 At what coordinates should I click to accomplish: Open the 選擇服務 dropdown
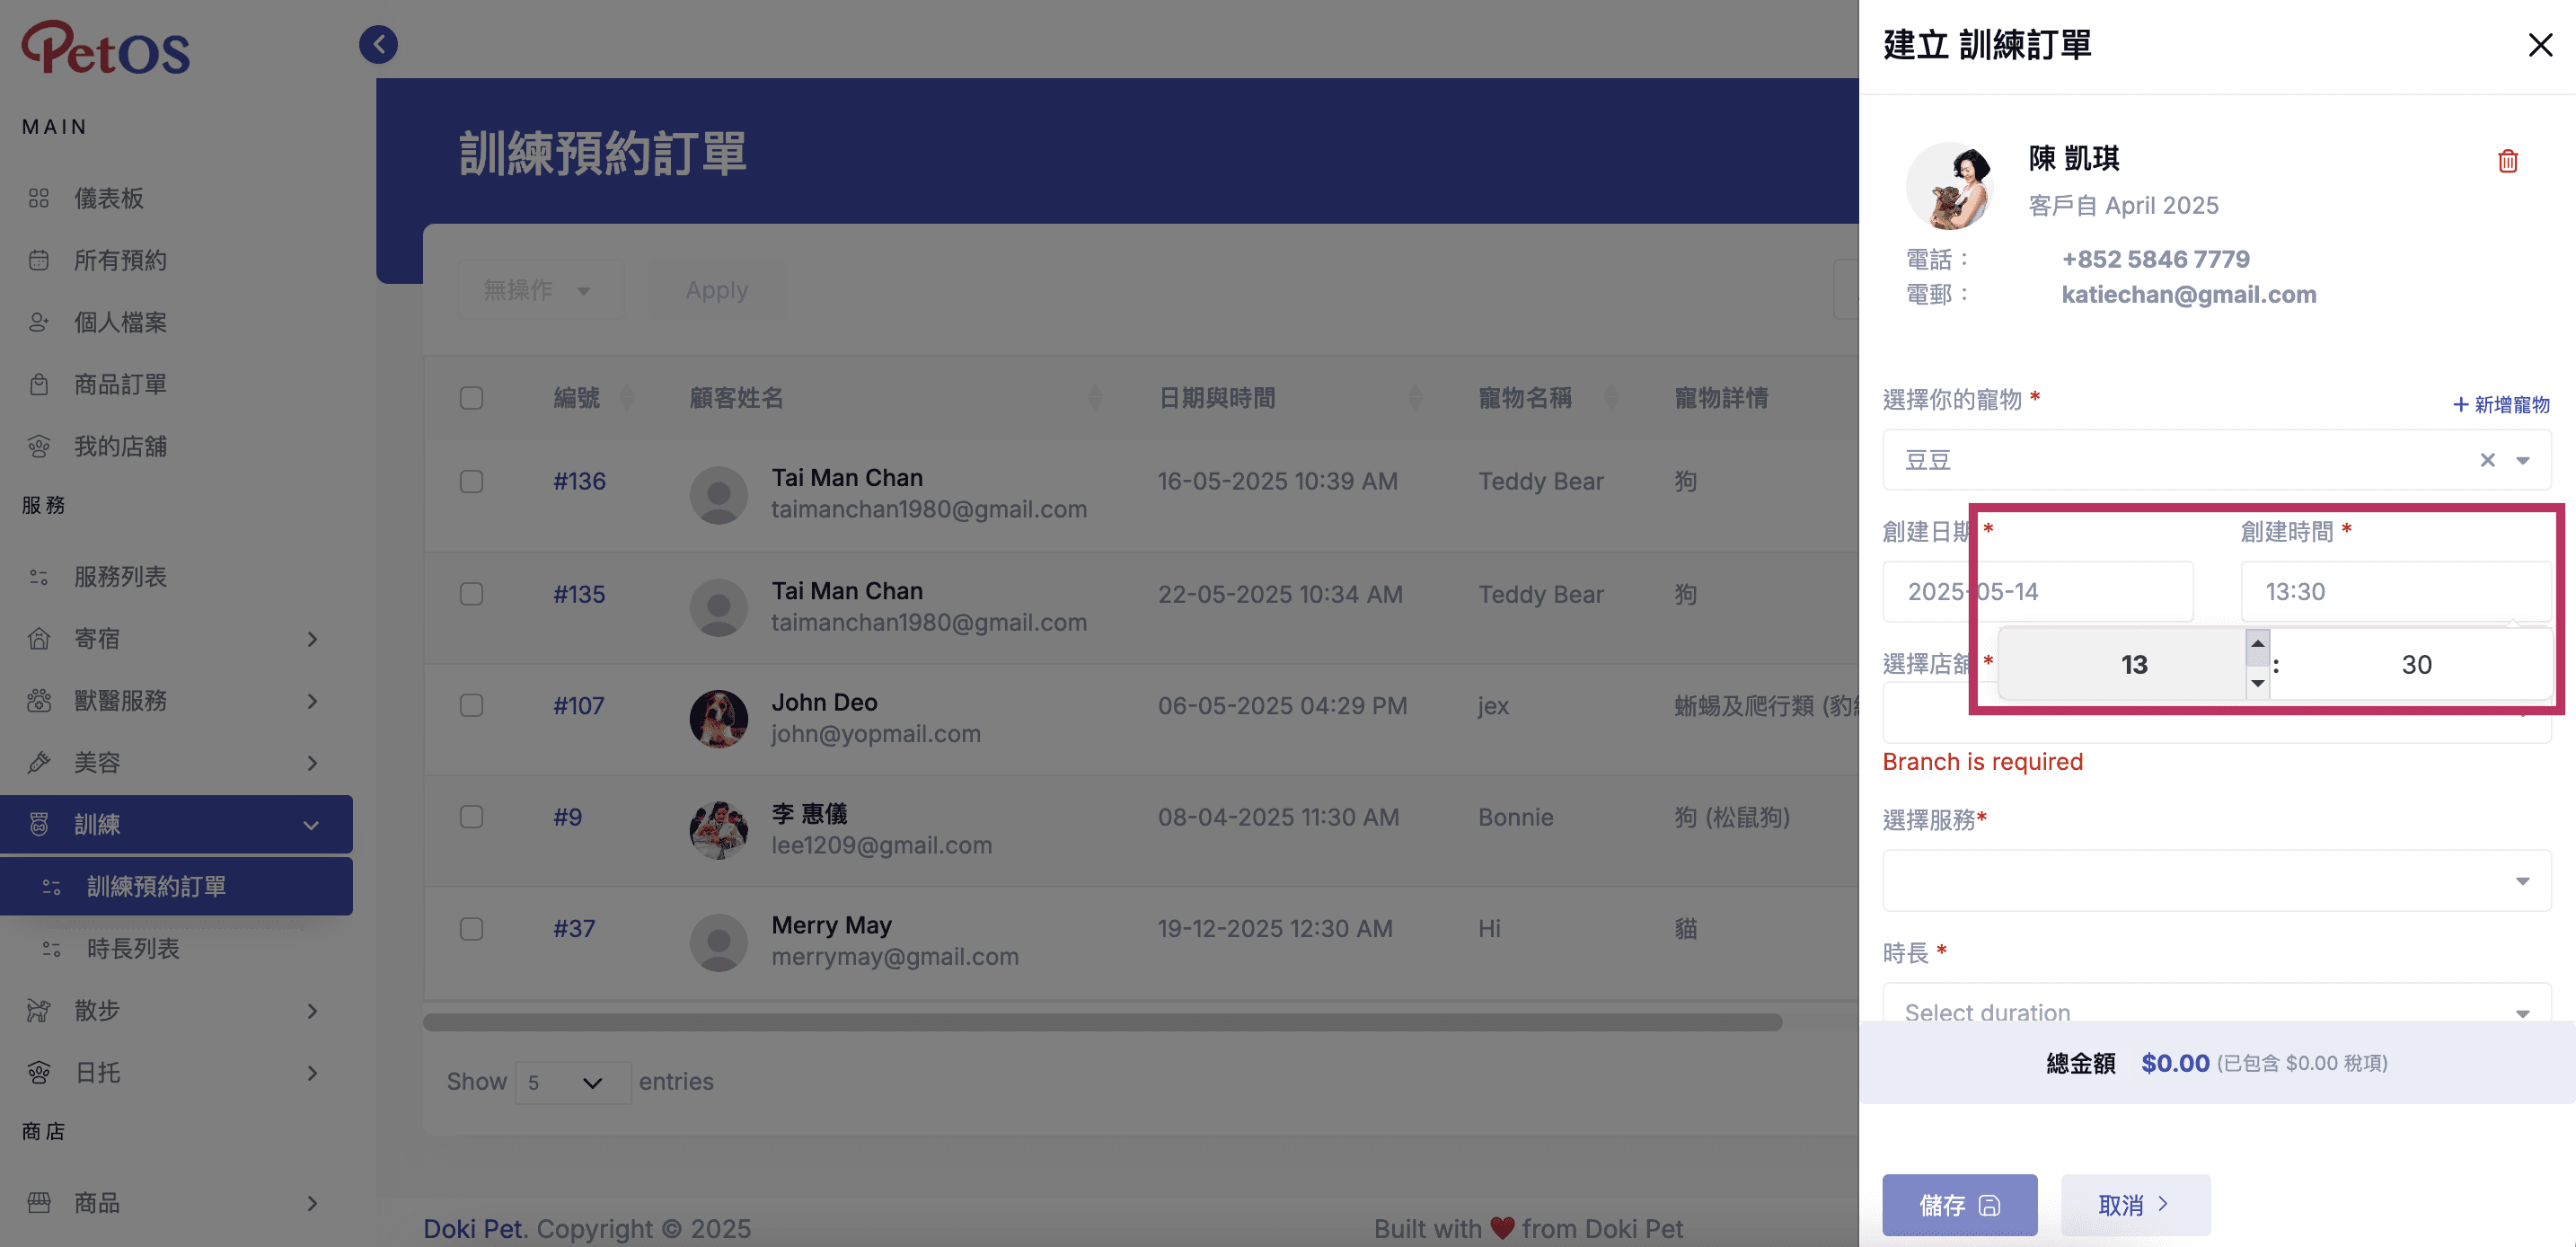(x=2216, y=880)
